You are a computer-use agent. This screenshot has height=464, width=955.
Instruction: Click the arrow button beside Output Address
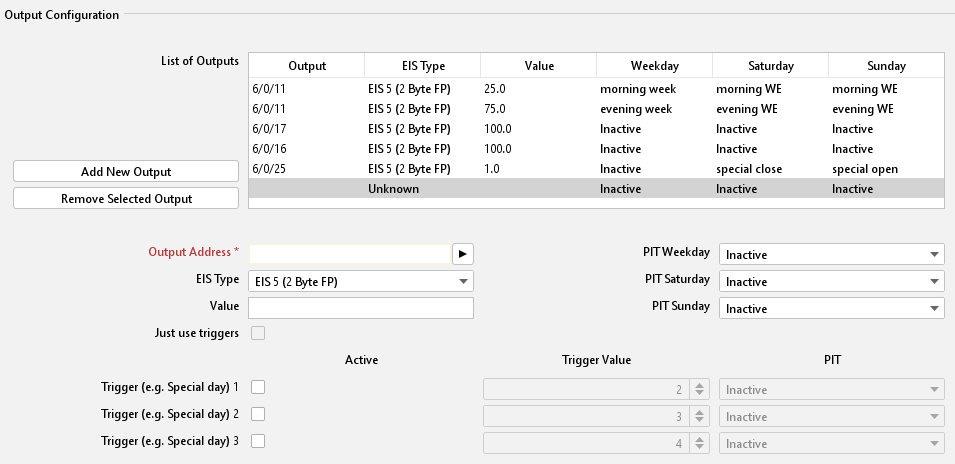click(462, 254)
